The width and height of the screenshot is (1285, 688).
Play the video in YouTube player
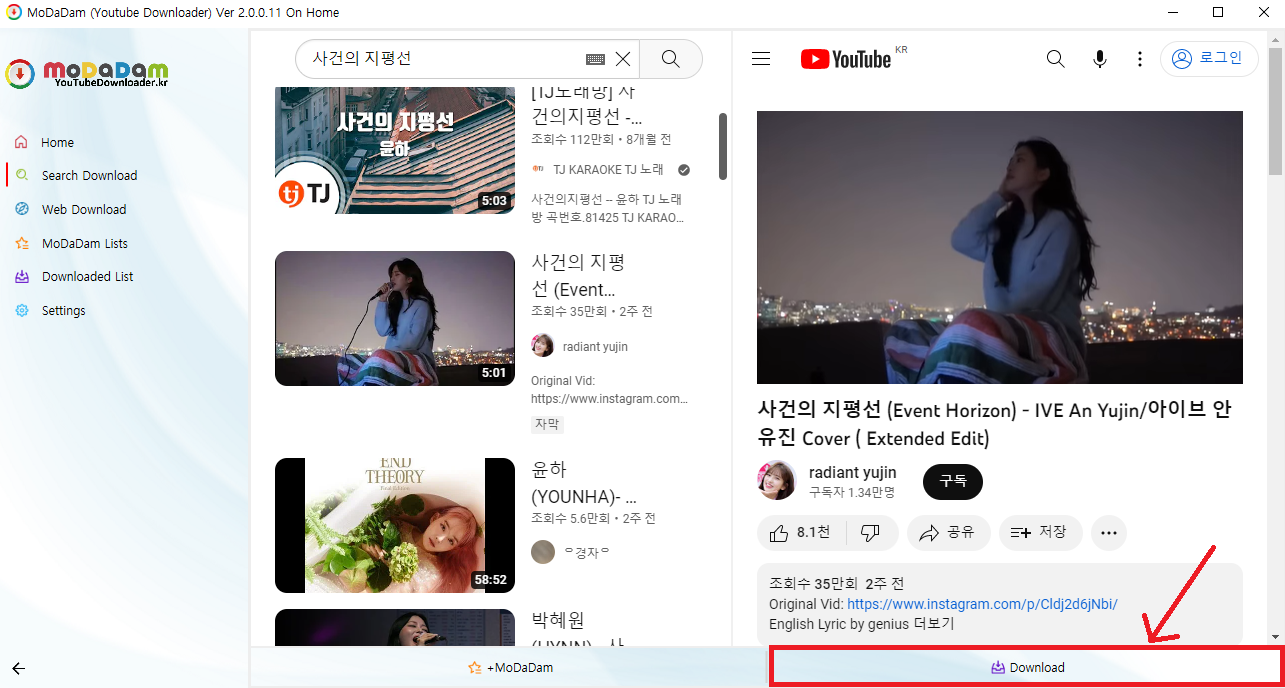(x=999, y=247)
